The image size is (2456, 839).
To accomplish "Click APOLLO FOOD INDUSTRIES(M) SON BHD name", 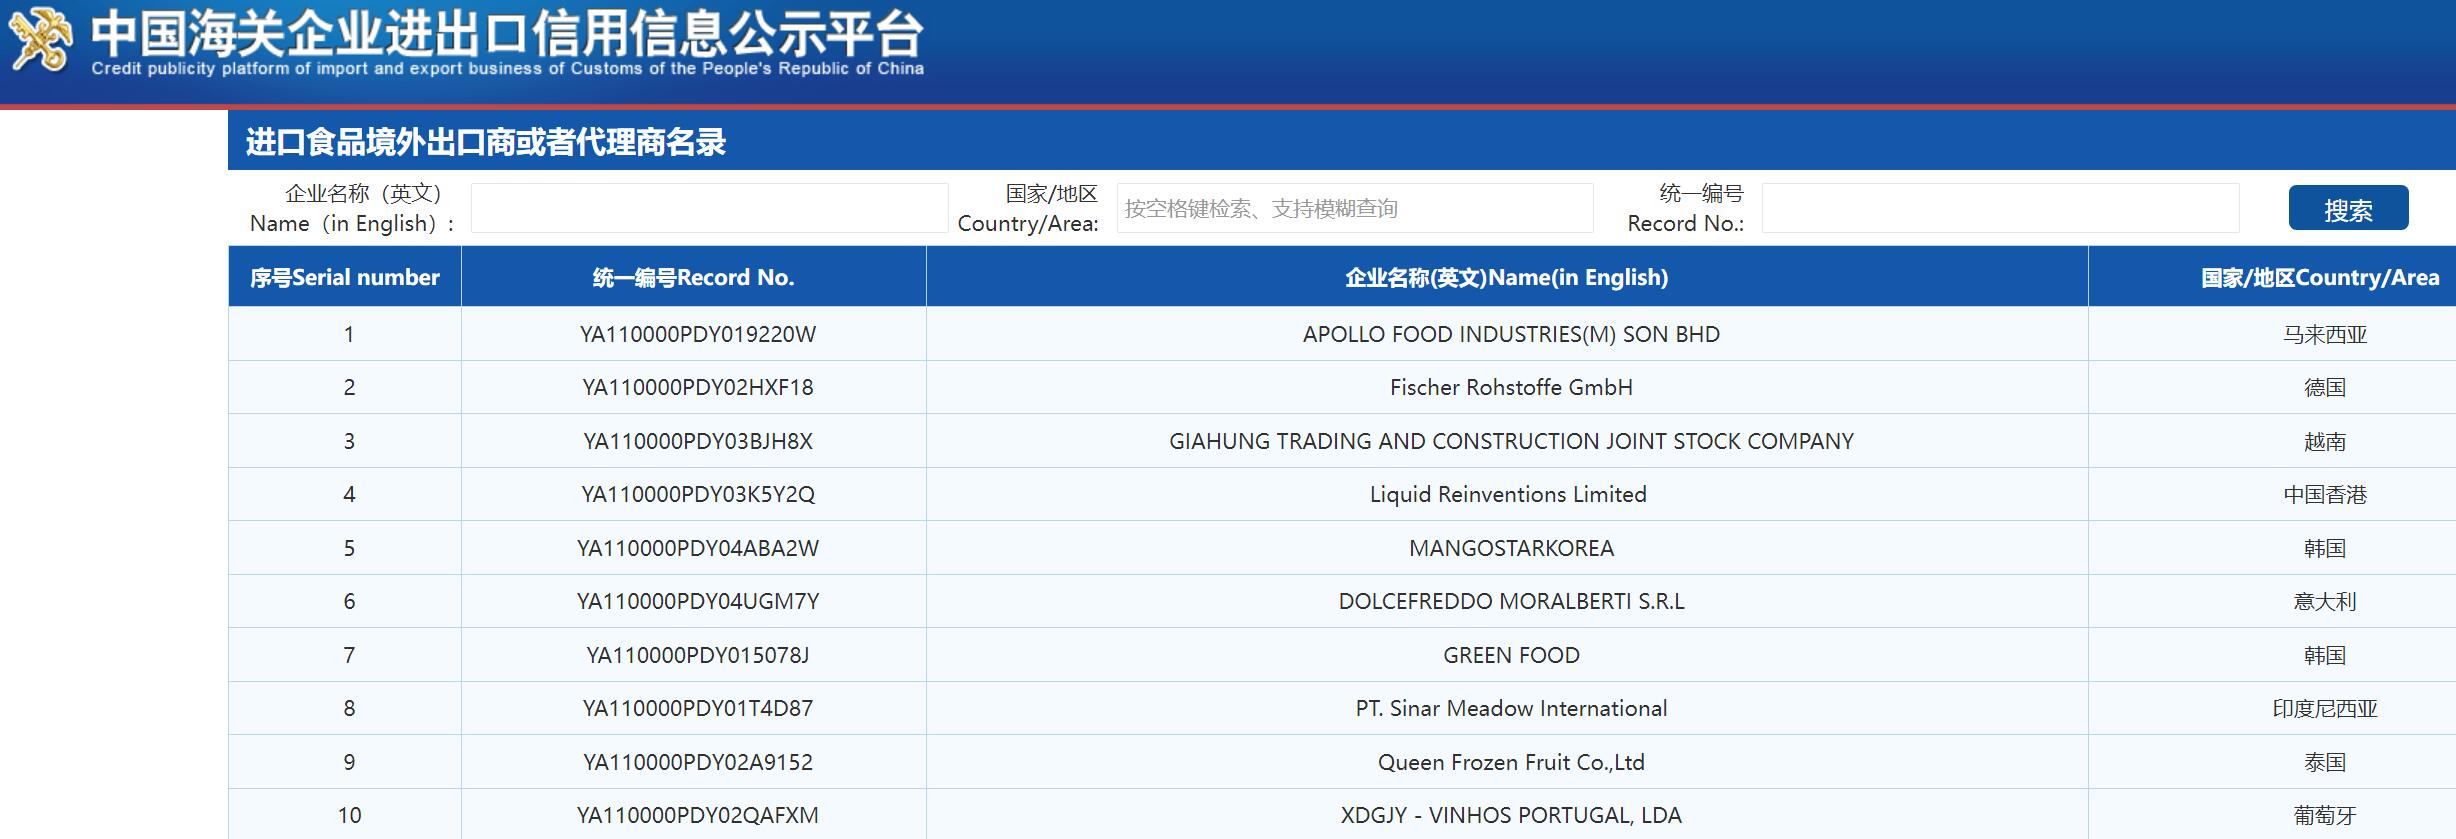I will pos(1511,334).
